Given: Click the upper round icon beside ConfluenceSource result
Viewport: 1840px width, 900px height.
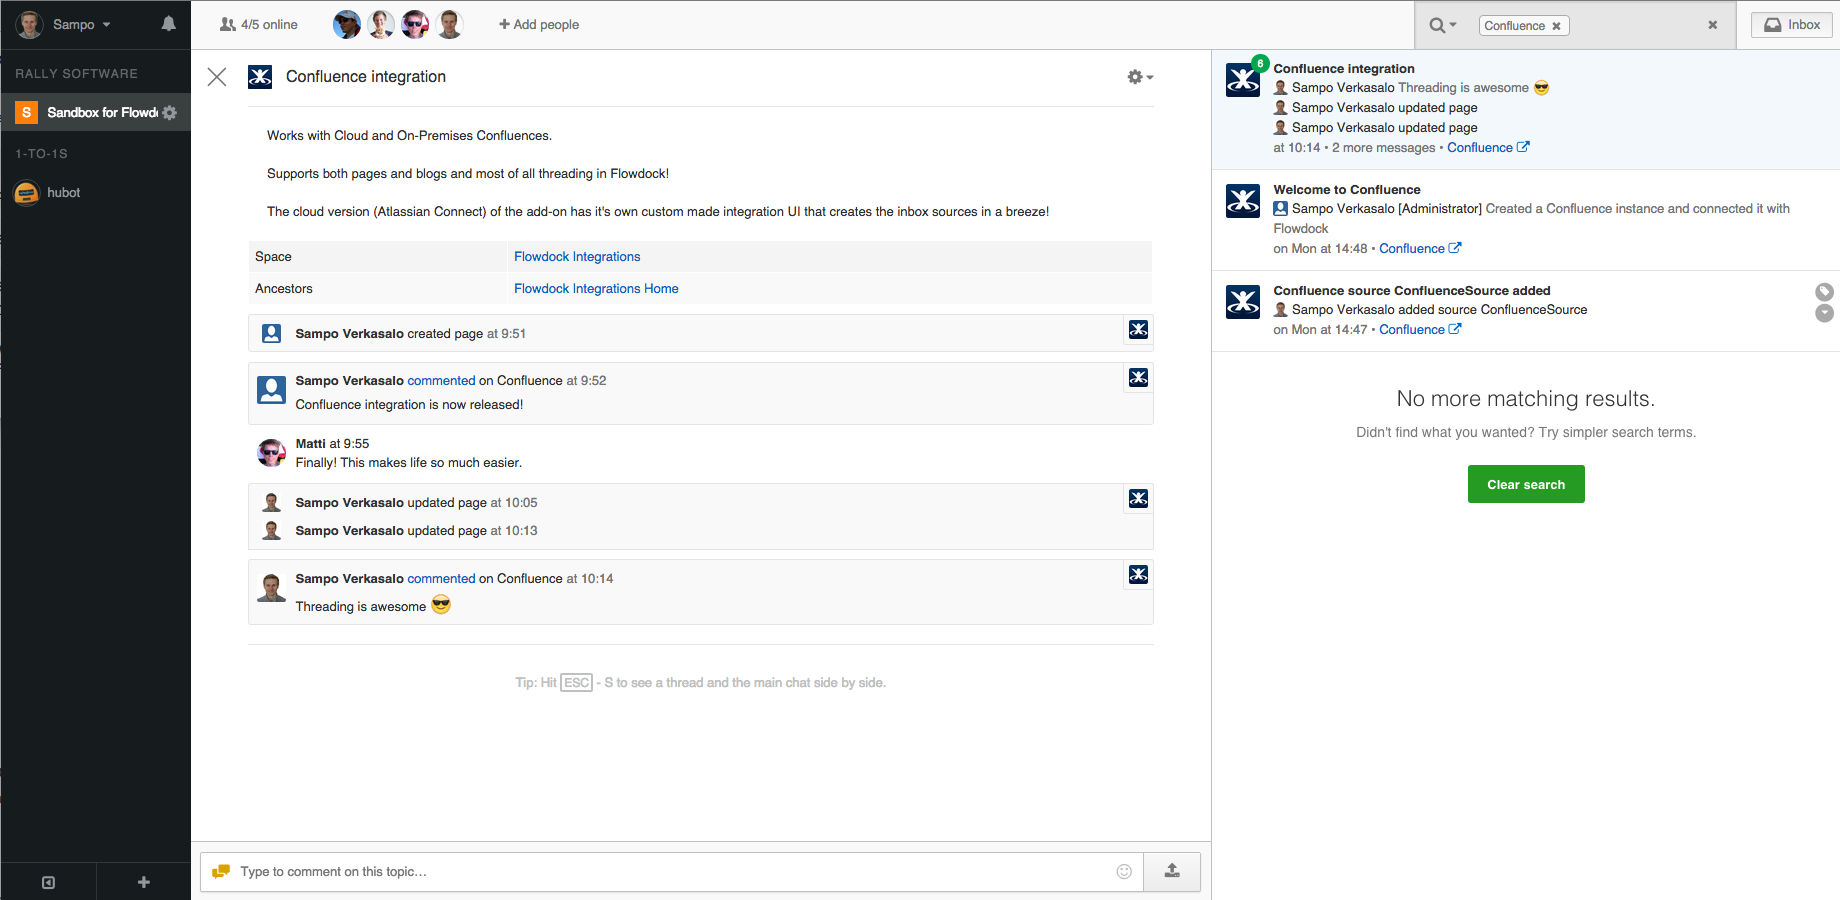Looking at the screenshot, I should tap(1825, 292).
